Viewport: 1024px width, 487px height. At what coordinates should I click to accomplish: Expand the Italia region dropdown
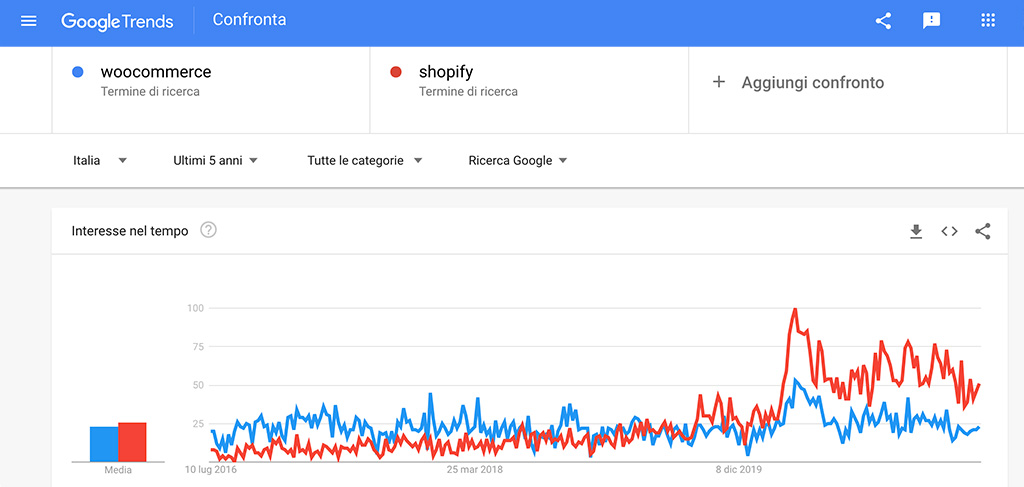100,161
